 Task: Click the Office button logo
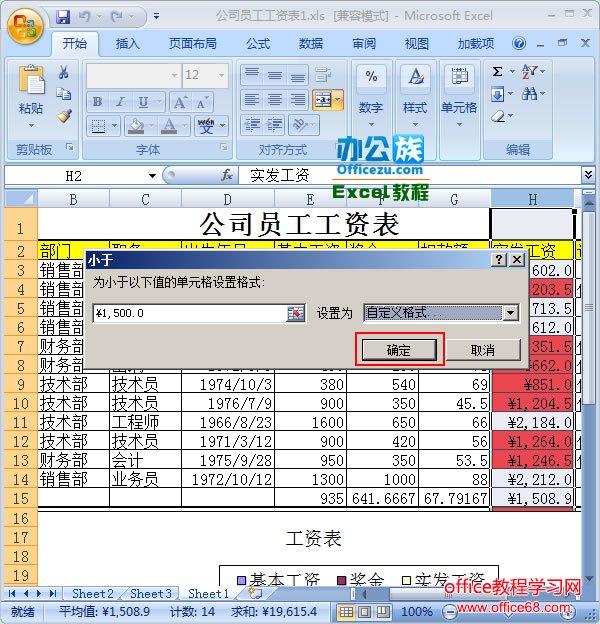(25, 26)
